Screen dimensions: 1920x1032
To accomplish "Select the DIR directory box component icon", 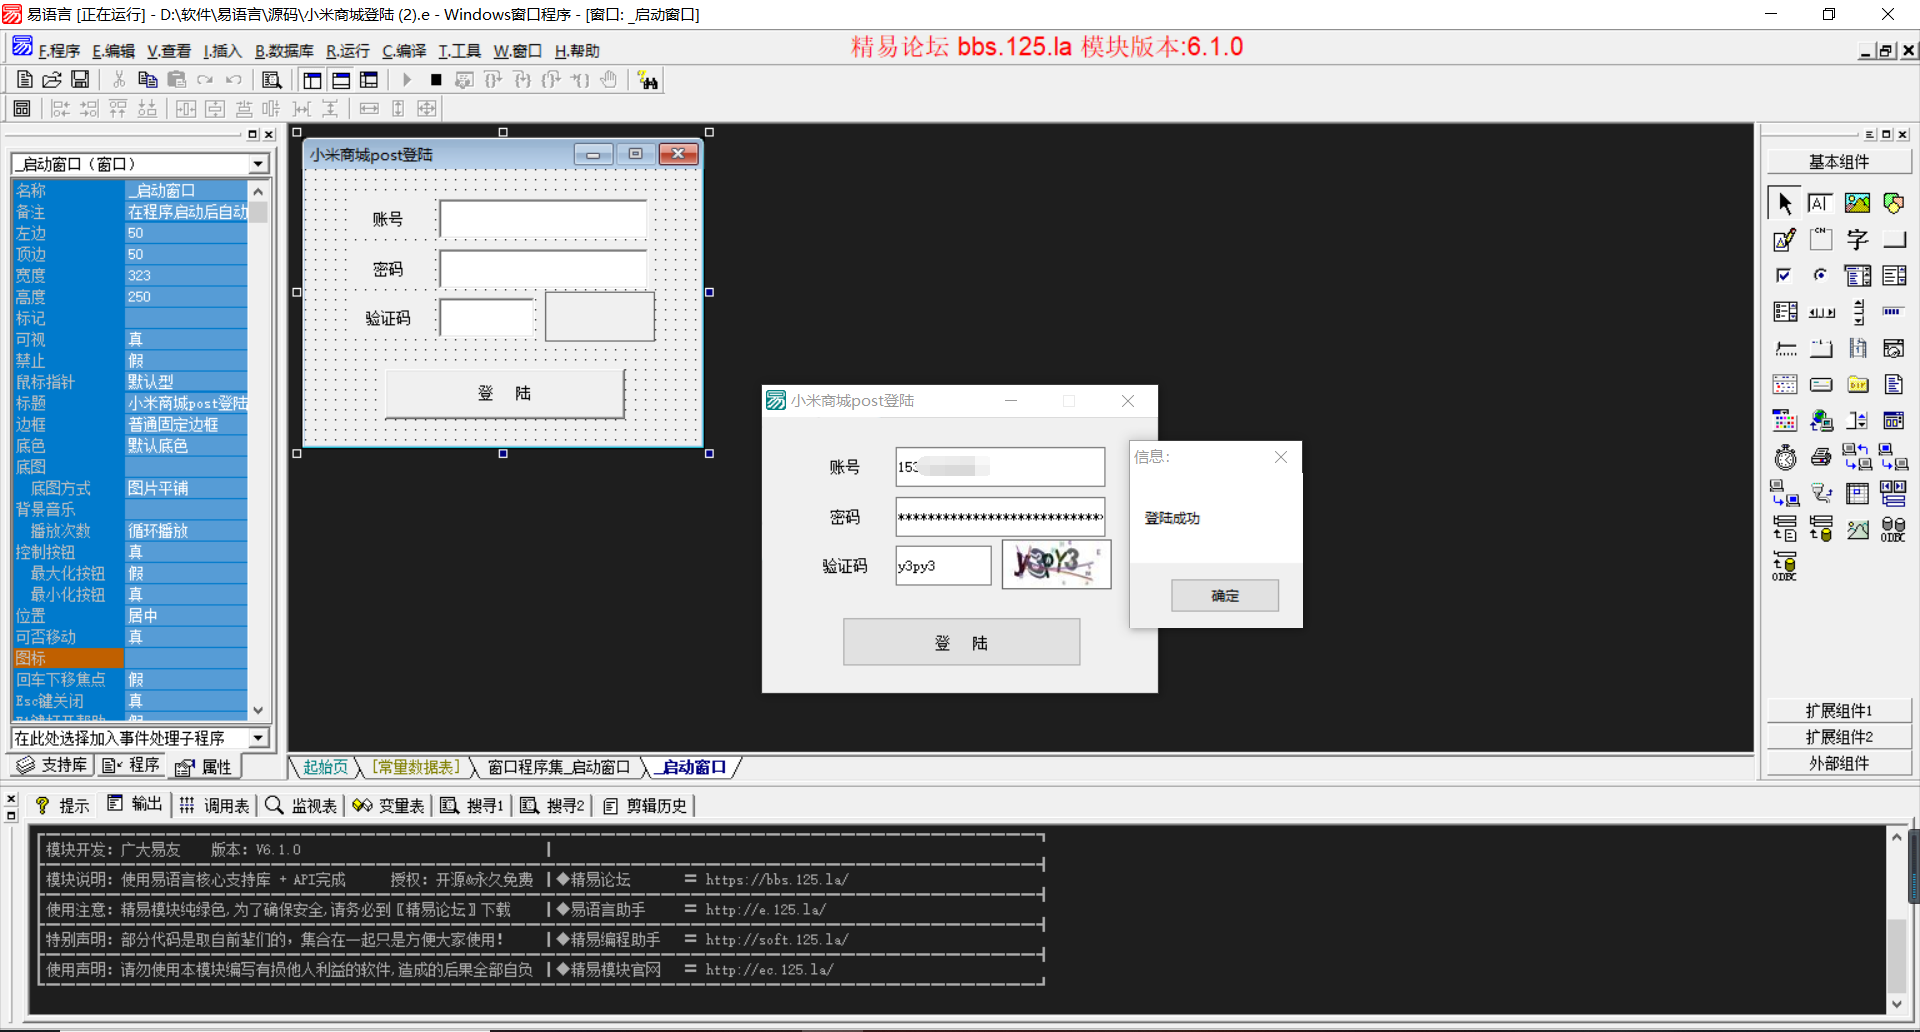I will (x=1857, y=385).
